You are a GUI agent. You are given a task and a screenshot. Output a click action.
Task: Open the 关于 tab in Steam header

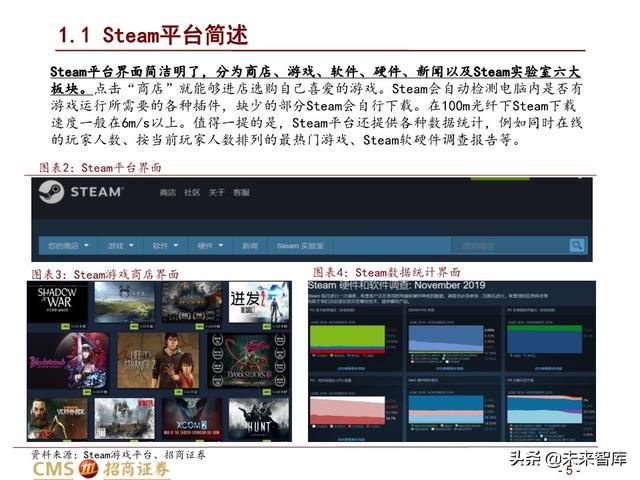pos(216,192)
